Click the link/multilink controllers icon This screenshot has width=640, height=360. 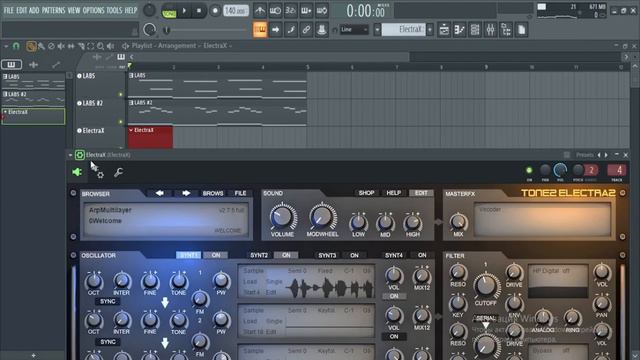306,30
